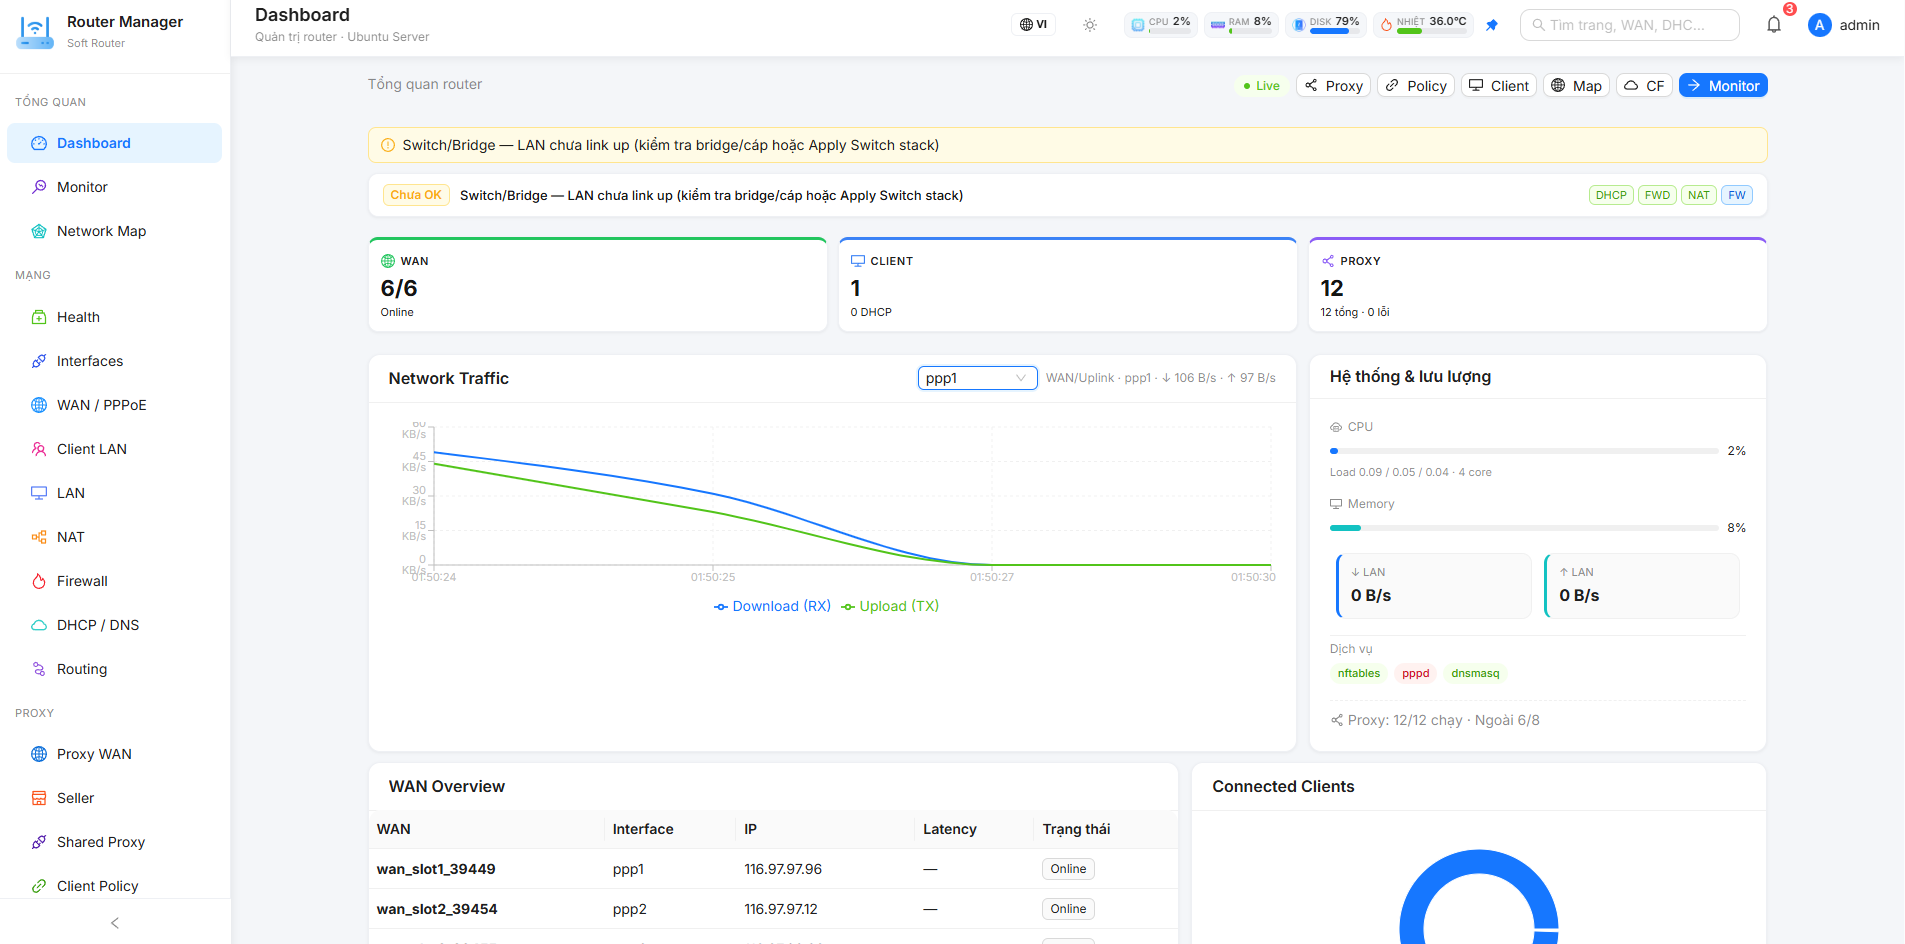Click the pppd service tag
The width and height of the screenshot is (1905, 944).
[1415, 673]
